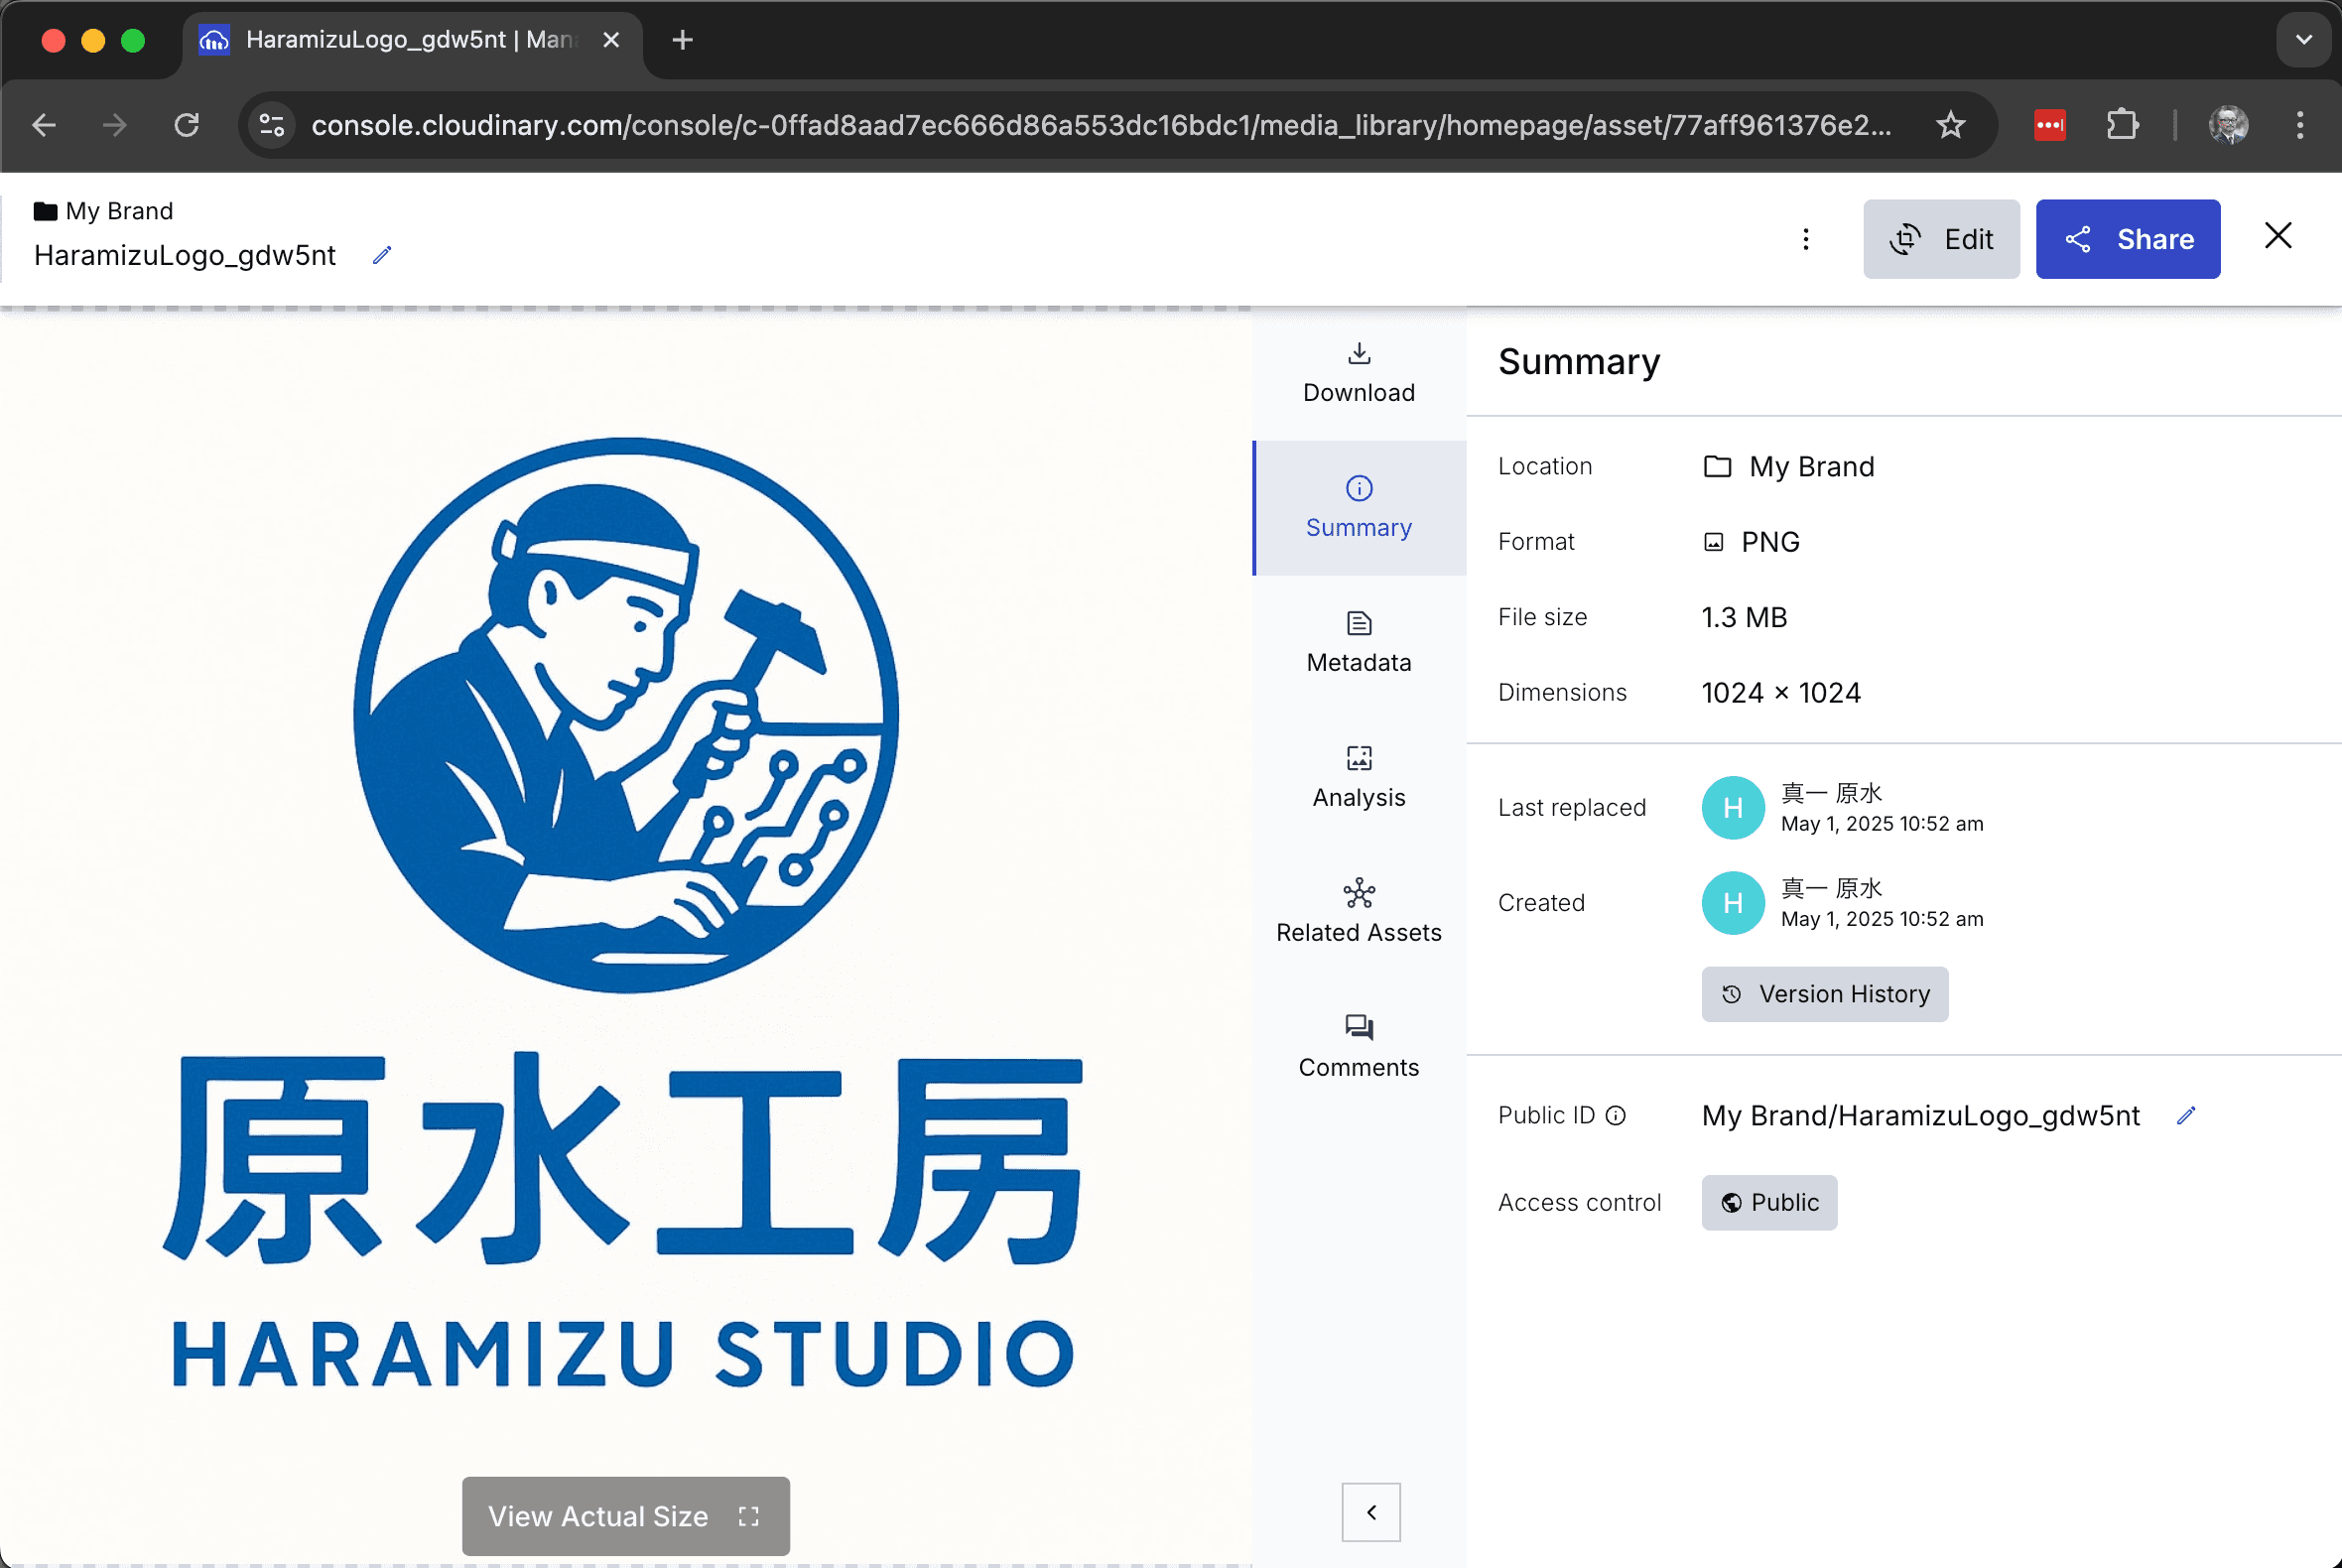This screenshot has width=2342, height=1568.
Task: Bookmark this page with star icon
Action: (x=1950, y=125)
